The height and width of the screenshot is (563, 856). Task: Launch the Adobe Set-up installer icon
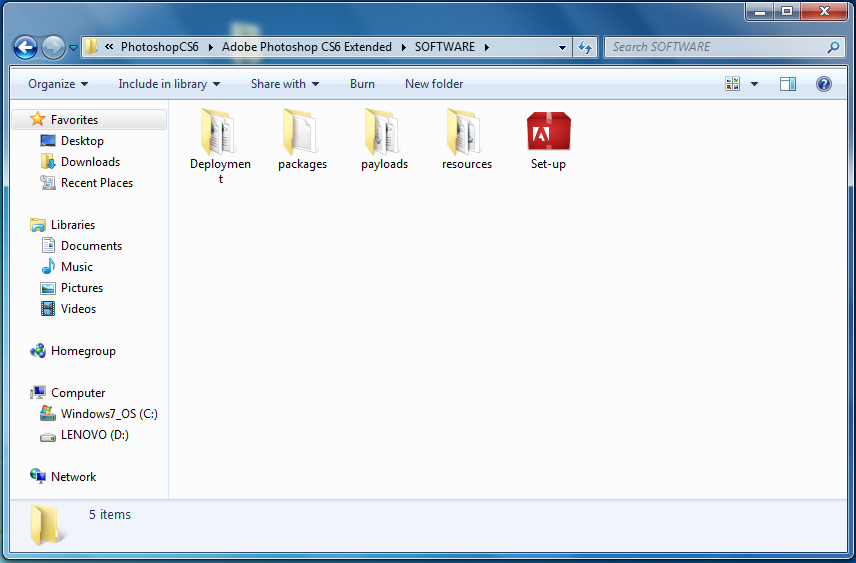(548, 132)
